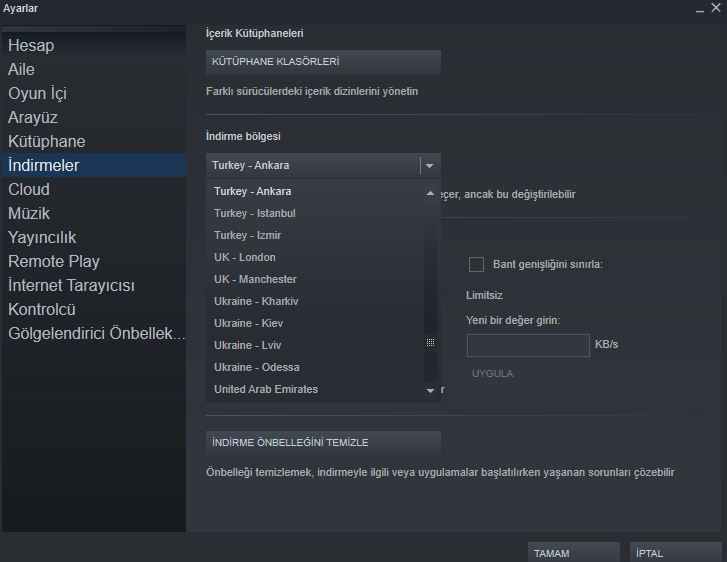
Task: Select United Arab Emirates region
Action: [x=315, y=390]
